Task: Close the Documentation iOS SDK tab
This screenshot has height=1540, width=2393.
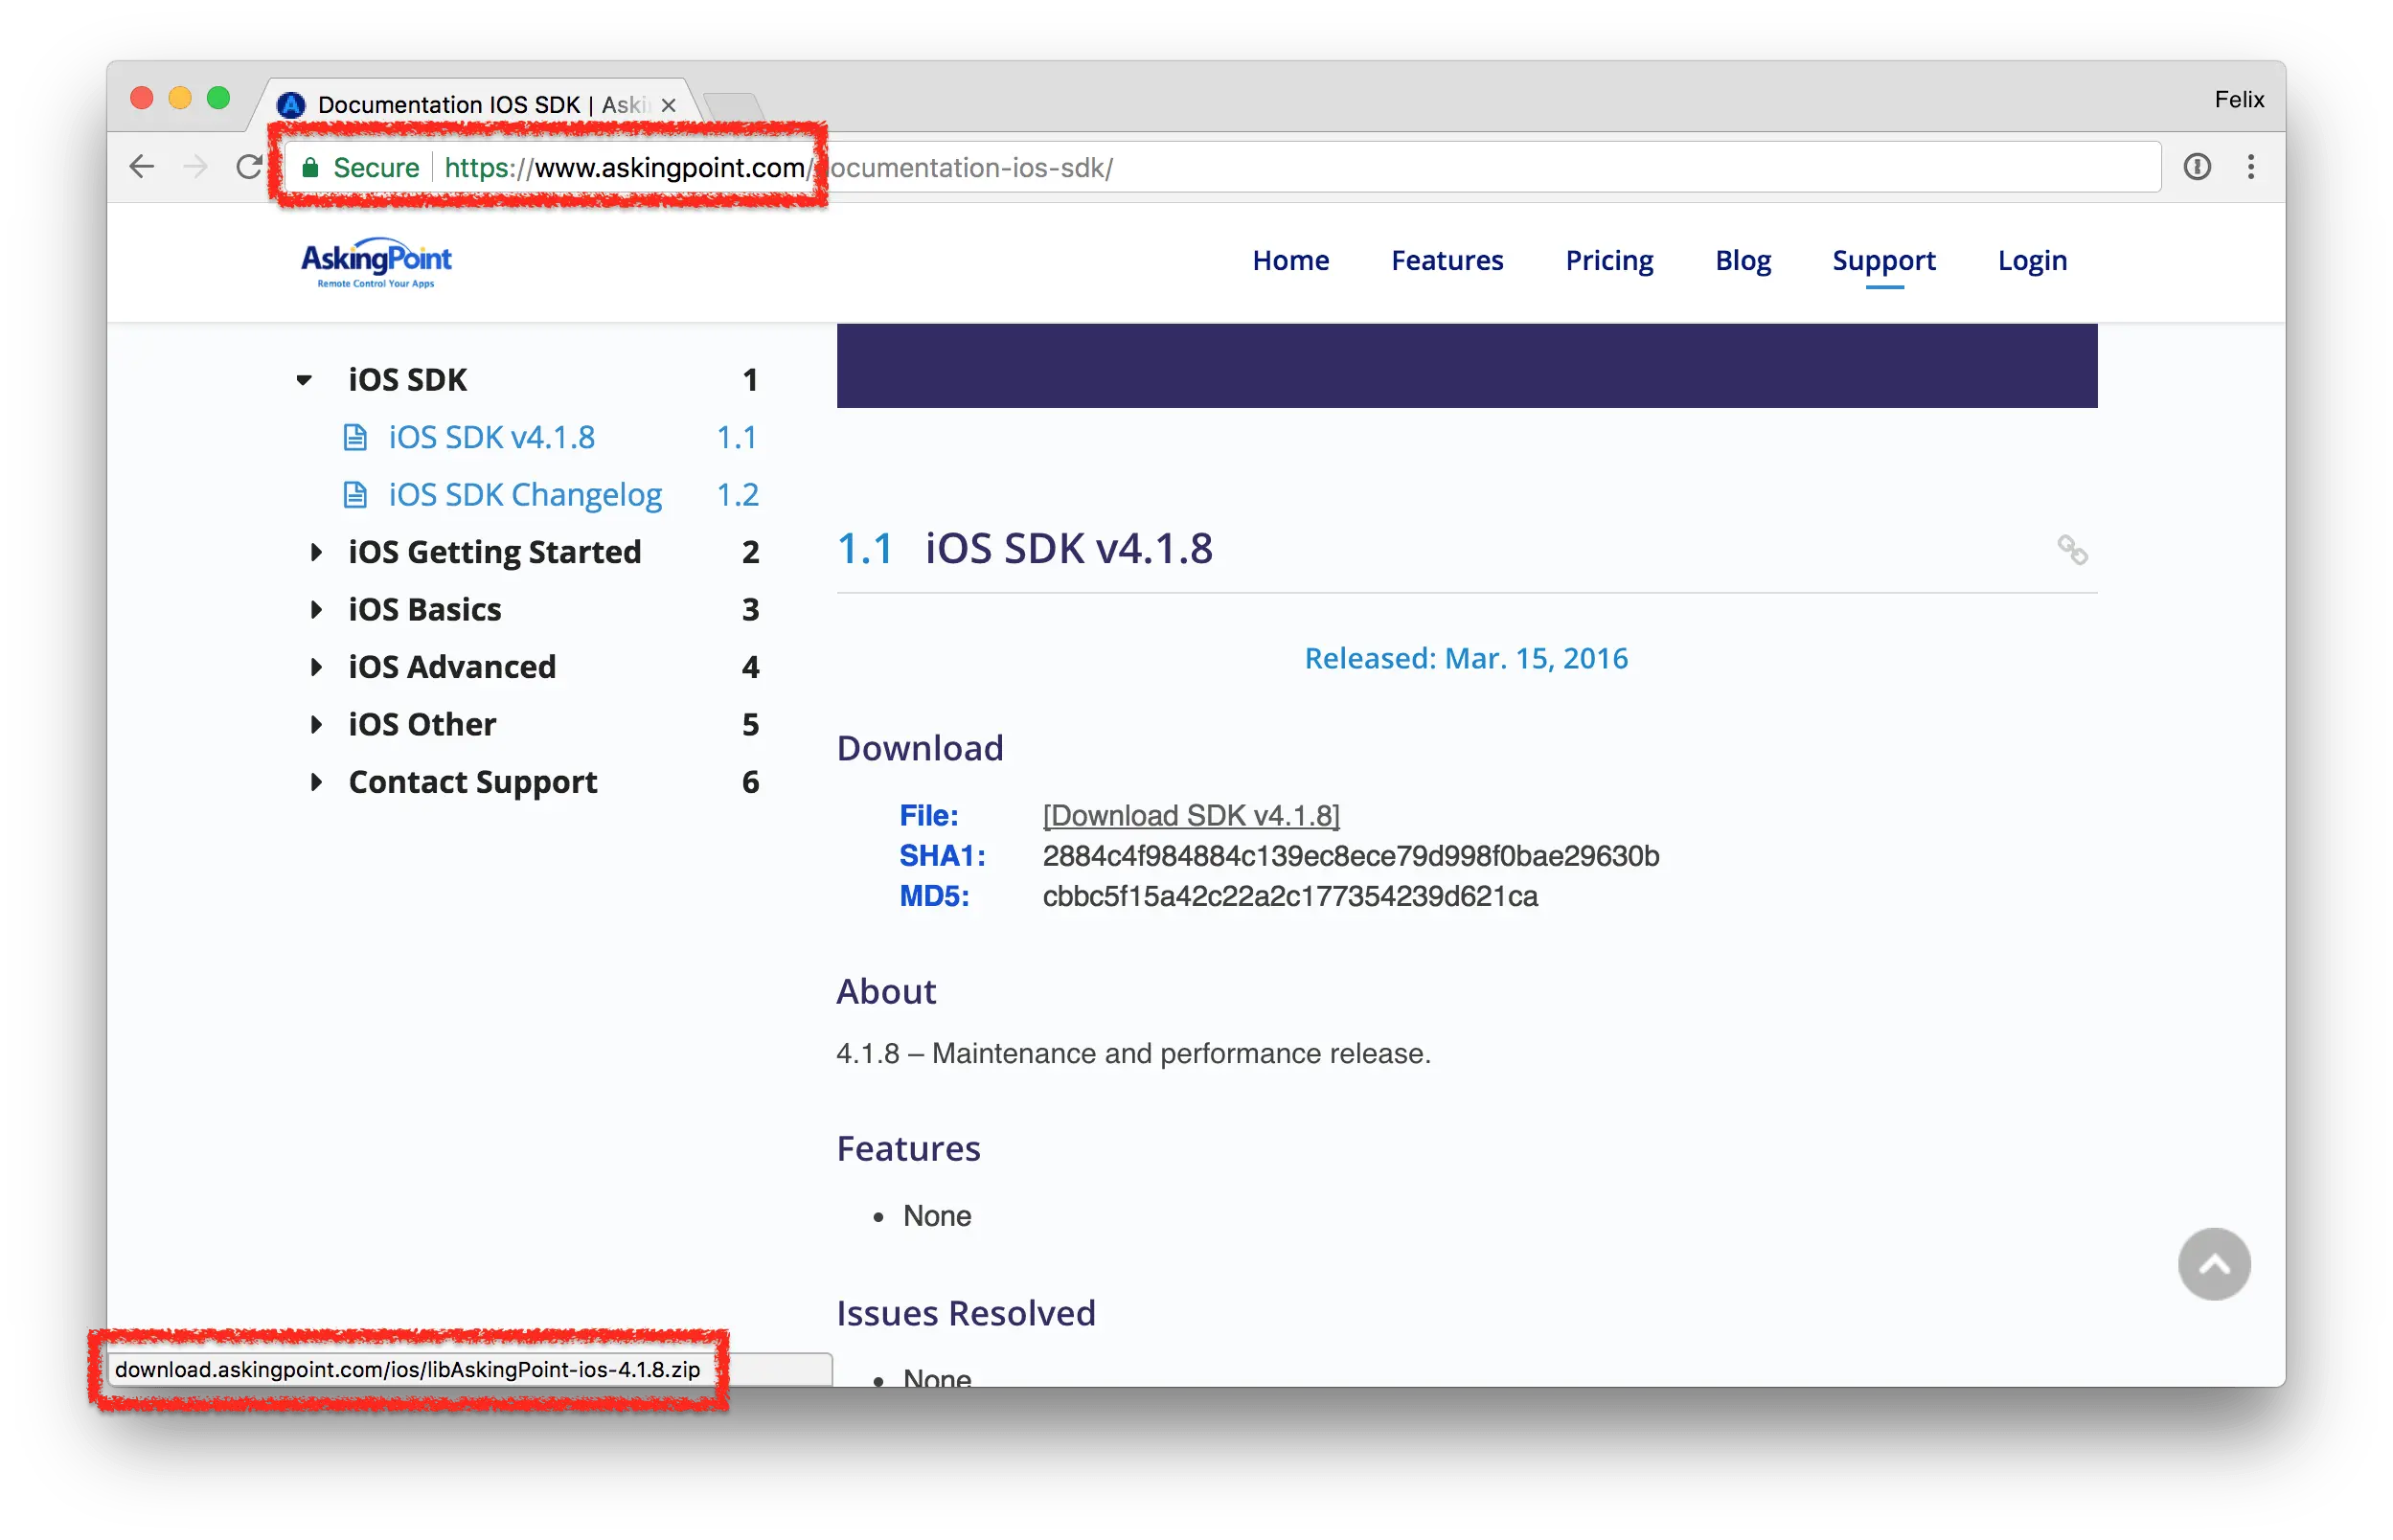Action: coord(669,105)
